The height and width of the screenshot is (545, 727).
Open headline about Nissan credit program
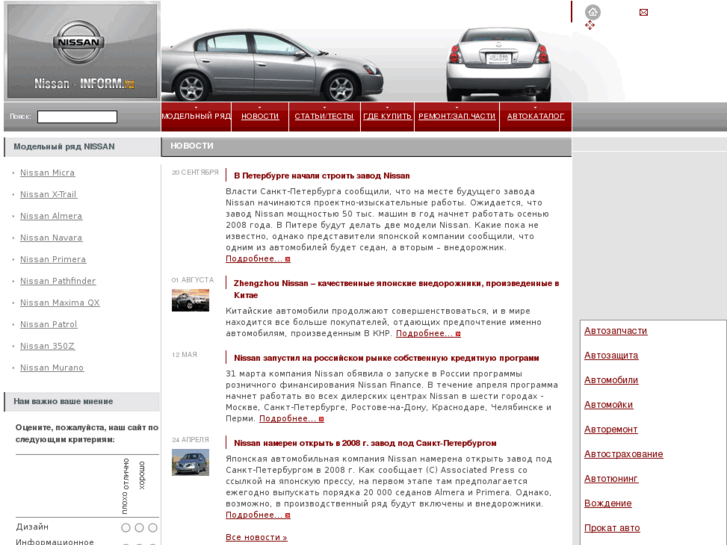pos(386,358)
